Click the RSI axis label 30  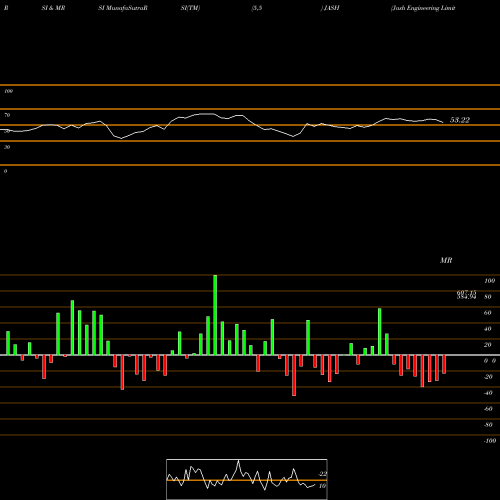[x=7, y=147]
